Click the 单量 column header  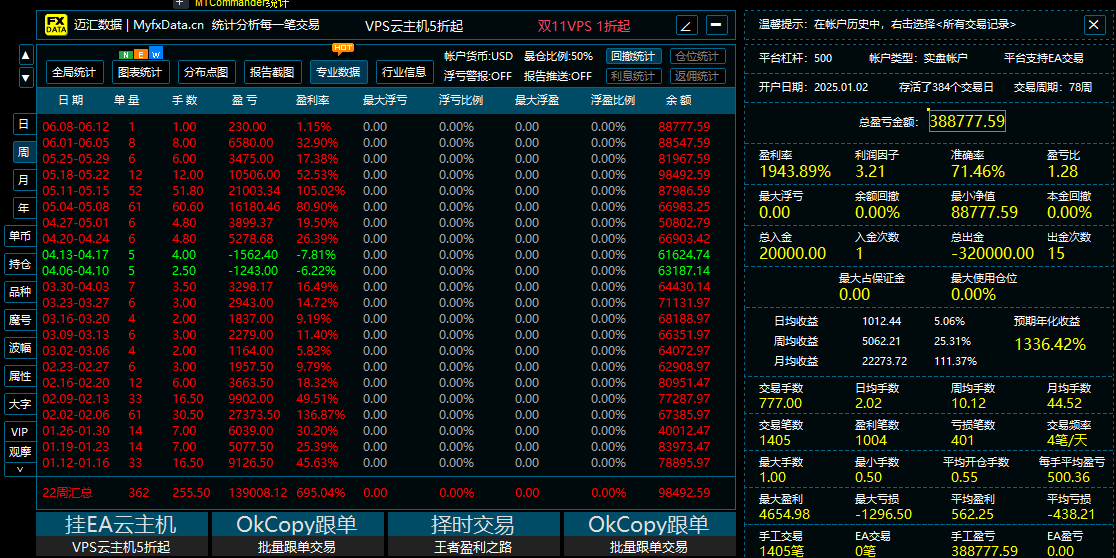click(127, 100)
